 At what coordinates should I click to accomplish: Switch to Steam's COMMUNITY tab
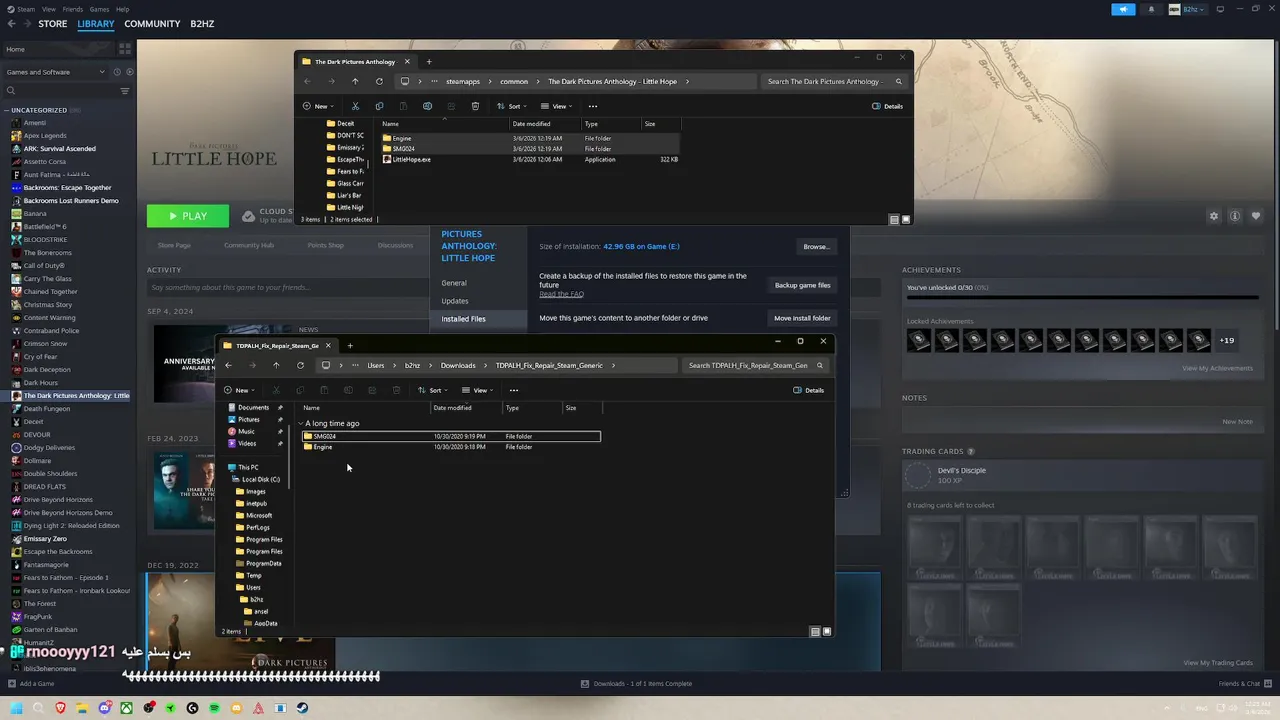152,24
